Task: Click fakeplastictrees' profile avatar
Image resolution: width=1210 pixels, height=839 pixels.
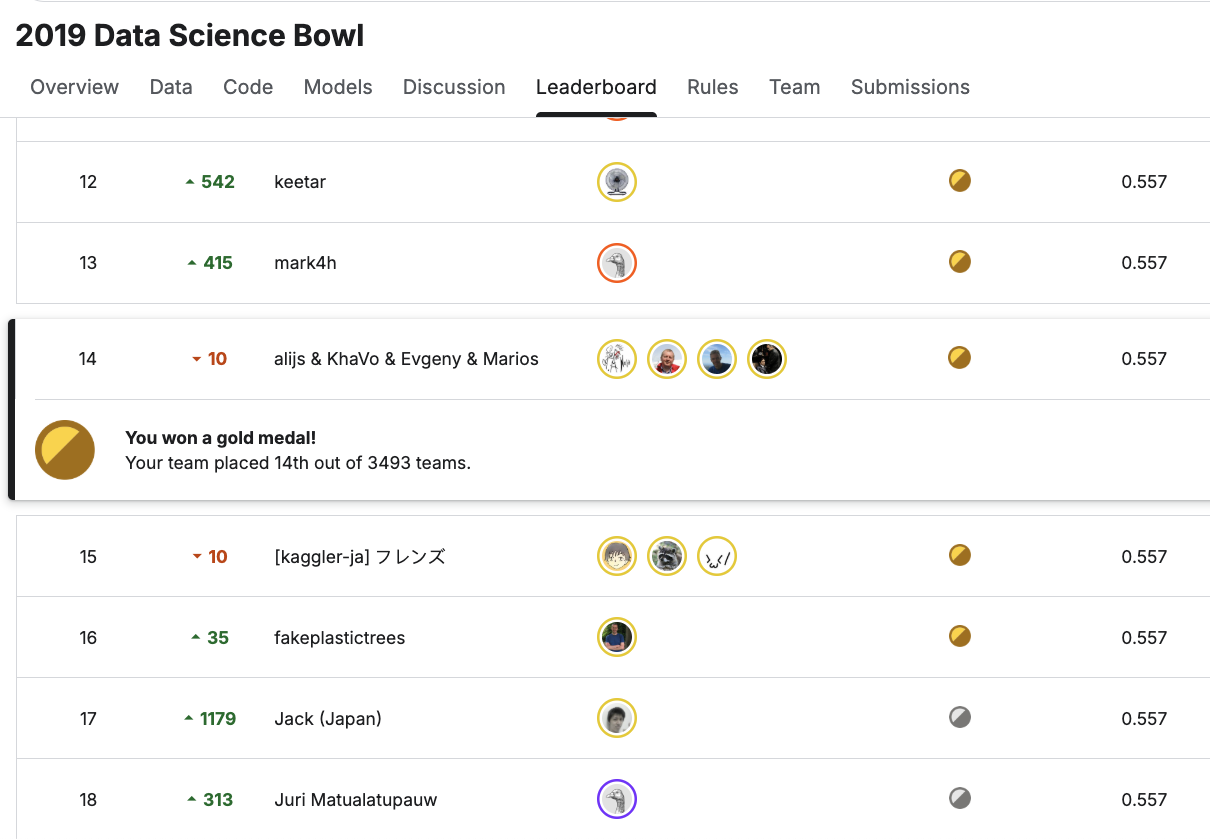Action: pos(617,637)
